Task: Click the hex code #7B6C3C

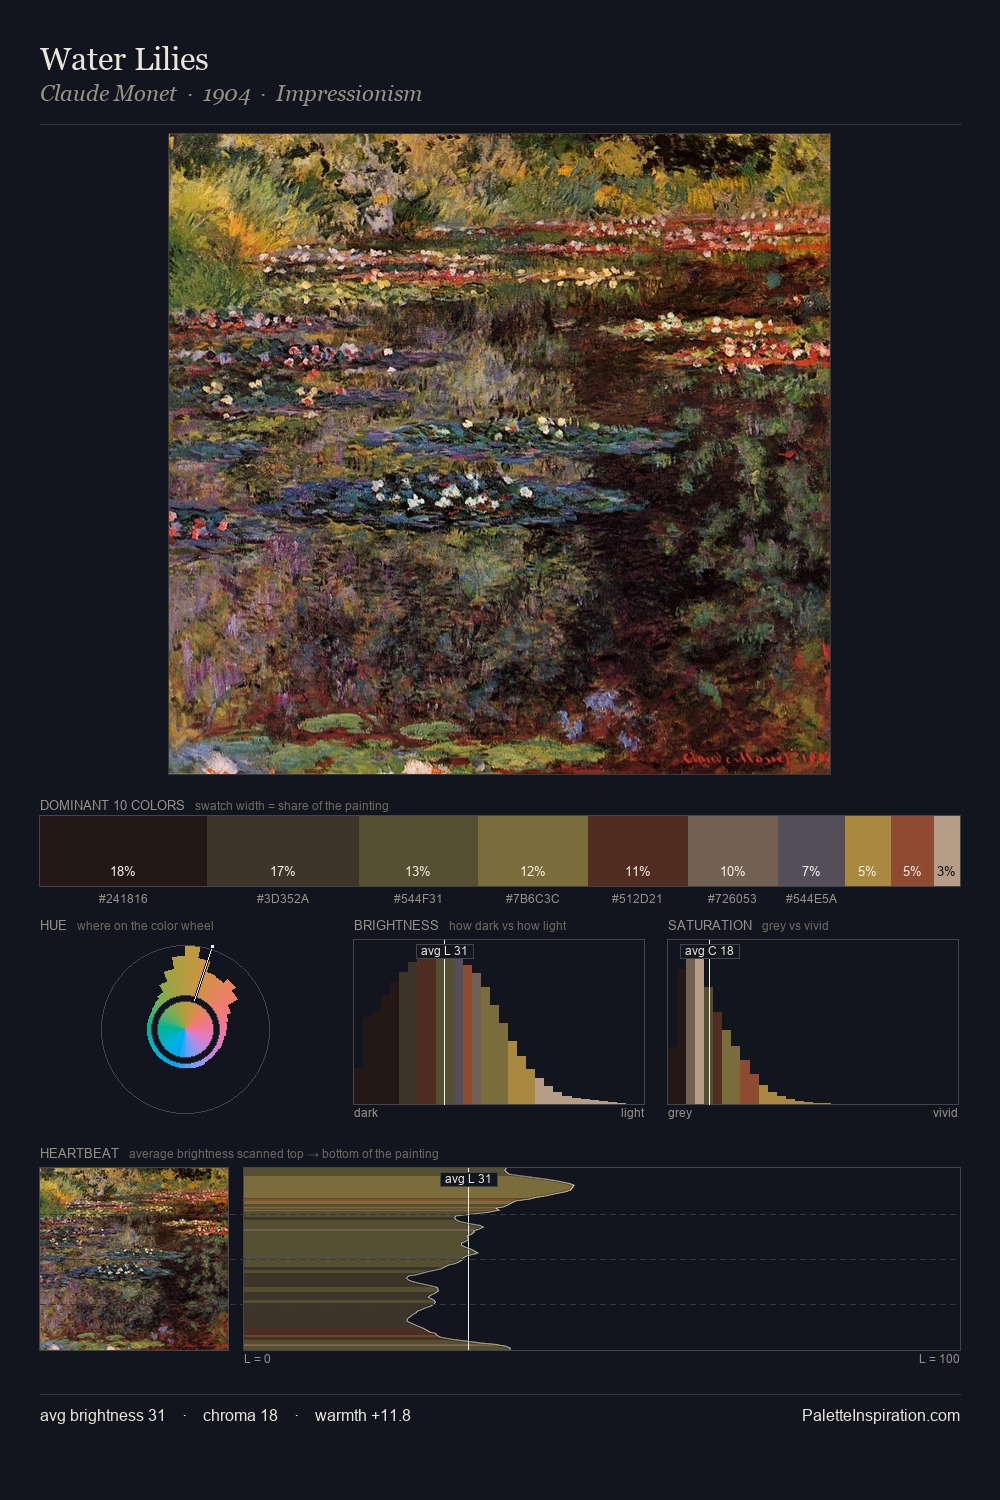Action: point(533,899)
